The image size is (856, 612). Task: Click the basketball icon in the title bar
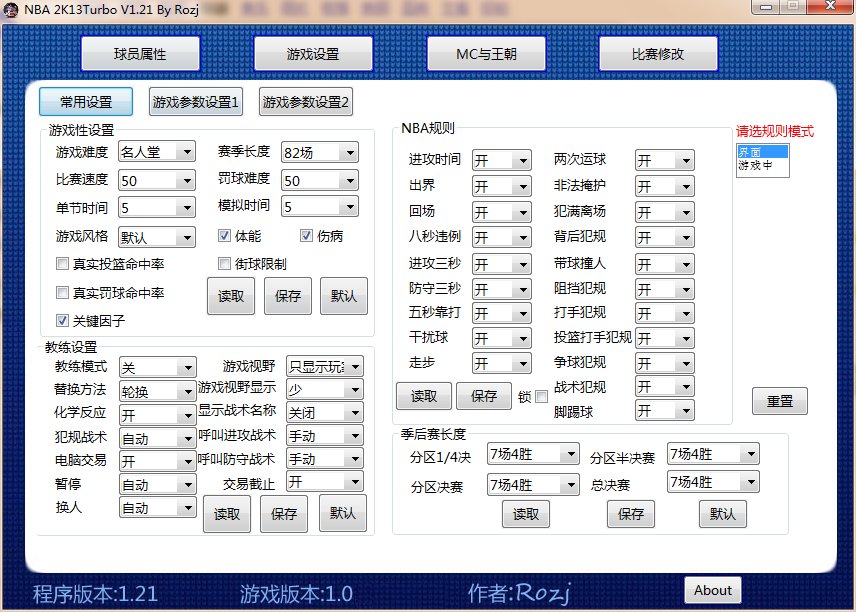click(x=10, y=8)
